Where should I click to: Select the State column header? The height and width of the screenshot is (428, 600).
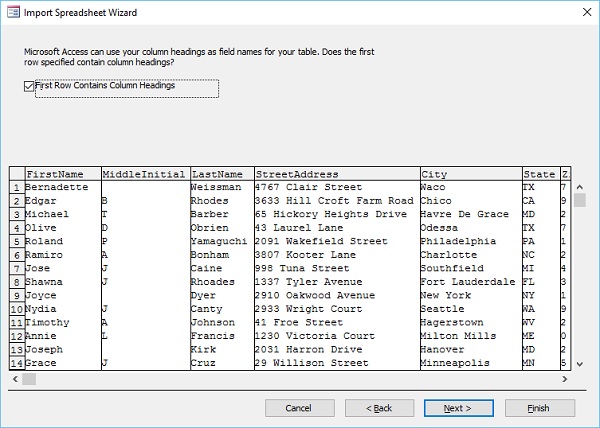(x=541, y=174)
